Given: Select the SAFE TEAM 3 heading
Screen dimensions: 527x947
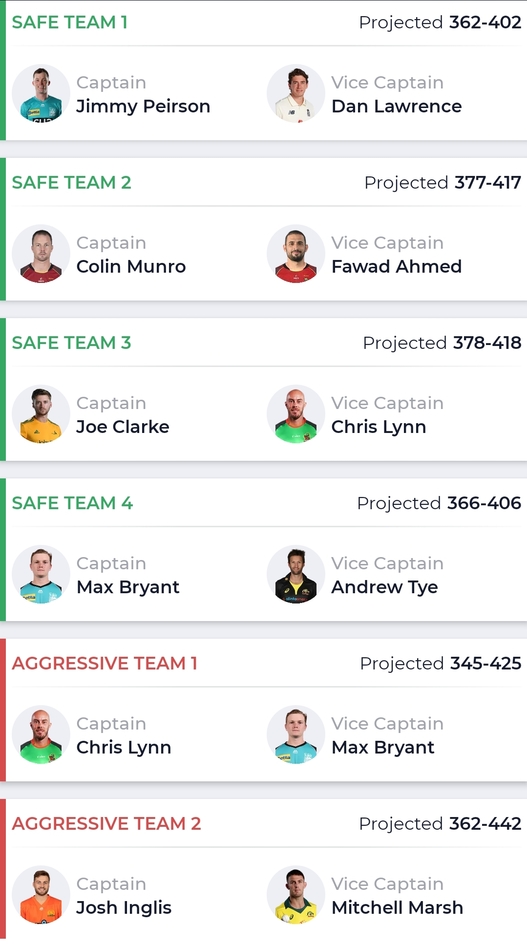Looking at the screenshot, I should click(71, 342).
